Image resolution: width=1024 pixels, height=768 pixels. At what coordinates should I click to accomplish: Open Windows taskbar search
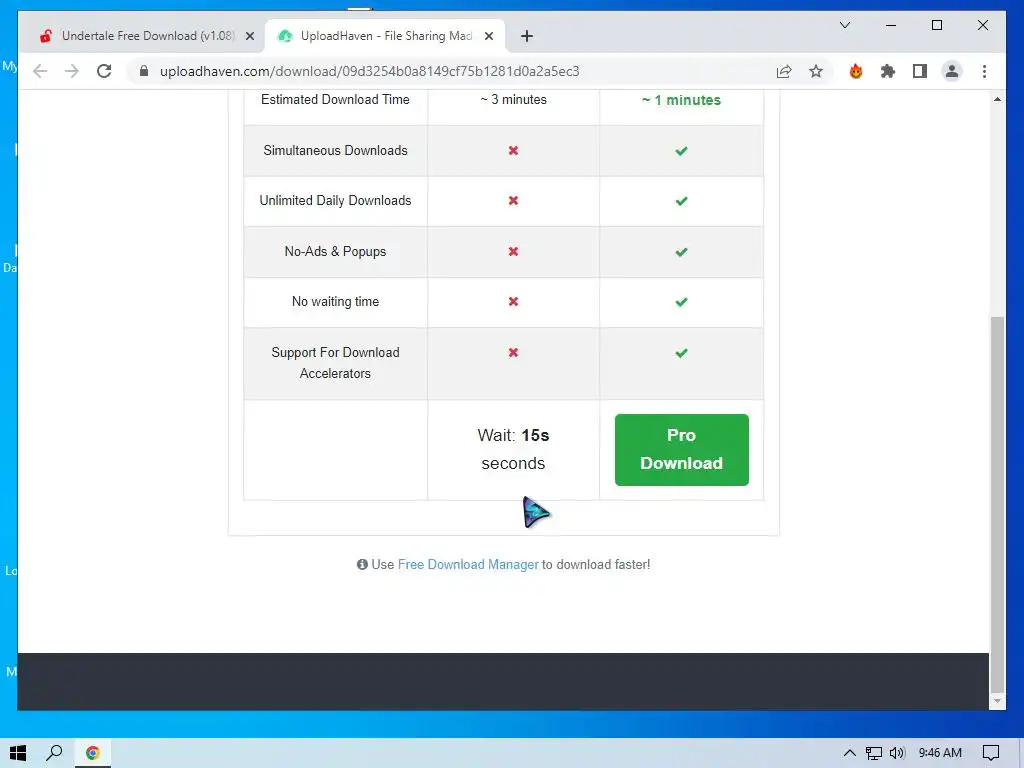(x=54, y=753)
